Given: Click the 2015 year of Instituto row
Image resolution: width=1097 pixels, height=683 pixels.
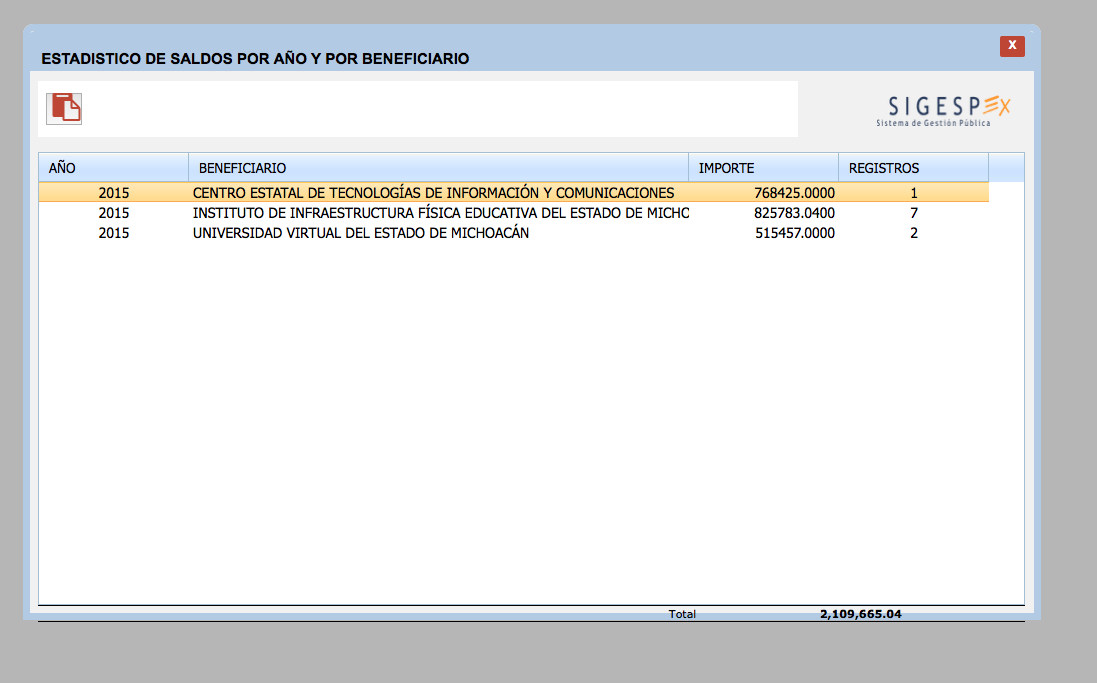Looking at the screenshot, I should 113,213.
